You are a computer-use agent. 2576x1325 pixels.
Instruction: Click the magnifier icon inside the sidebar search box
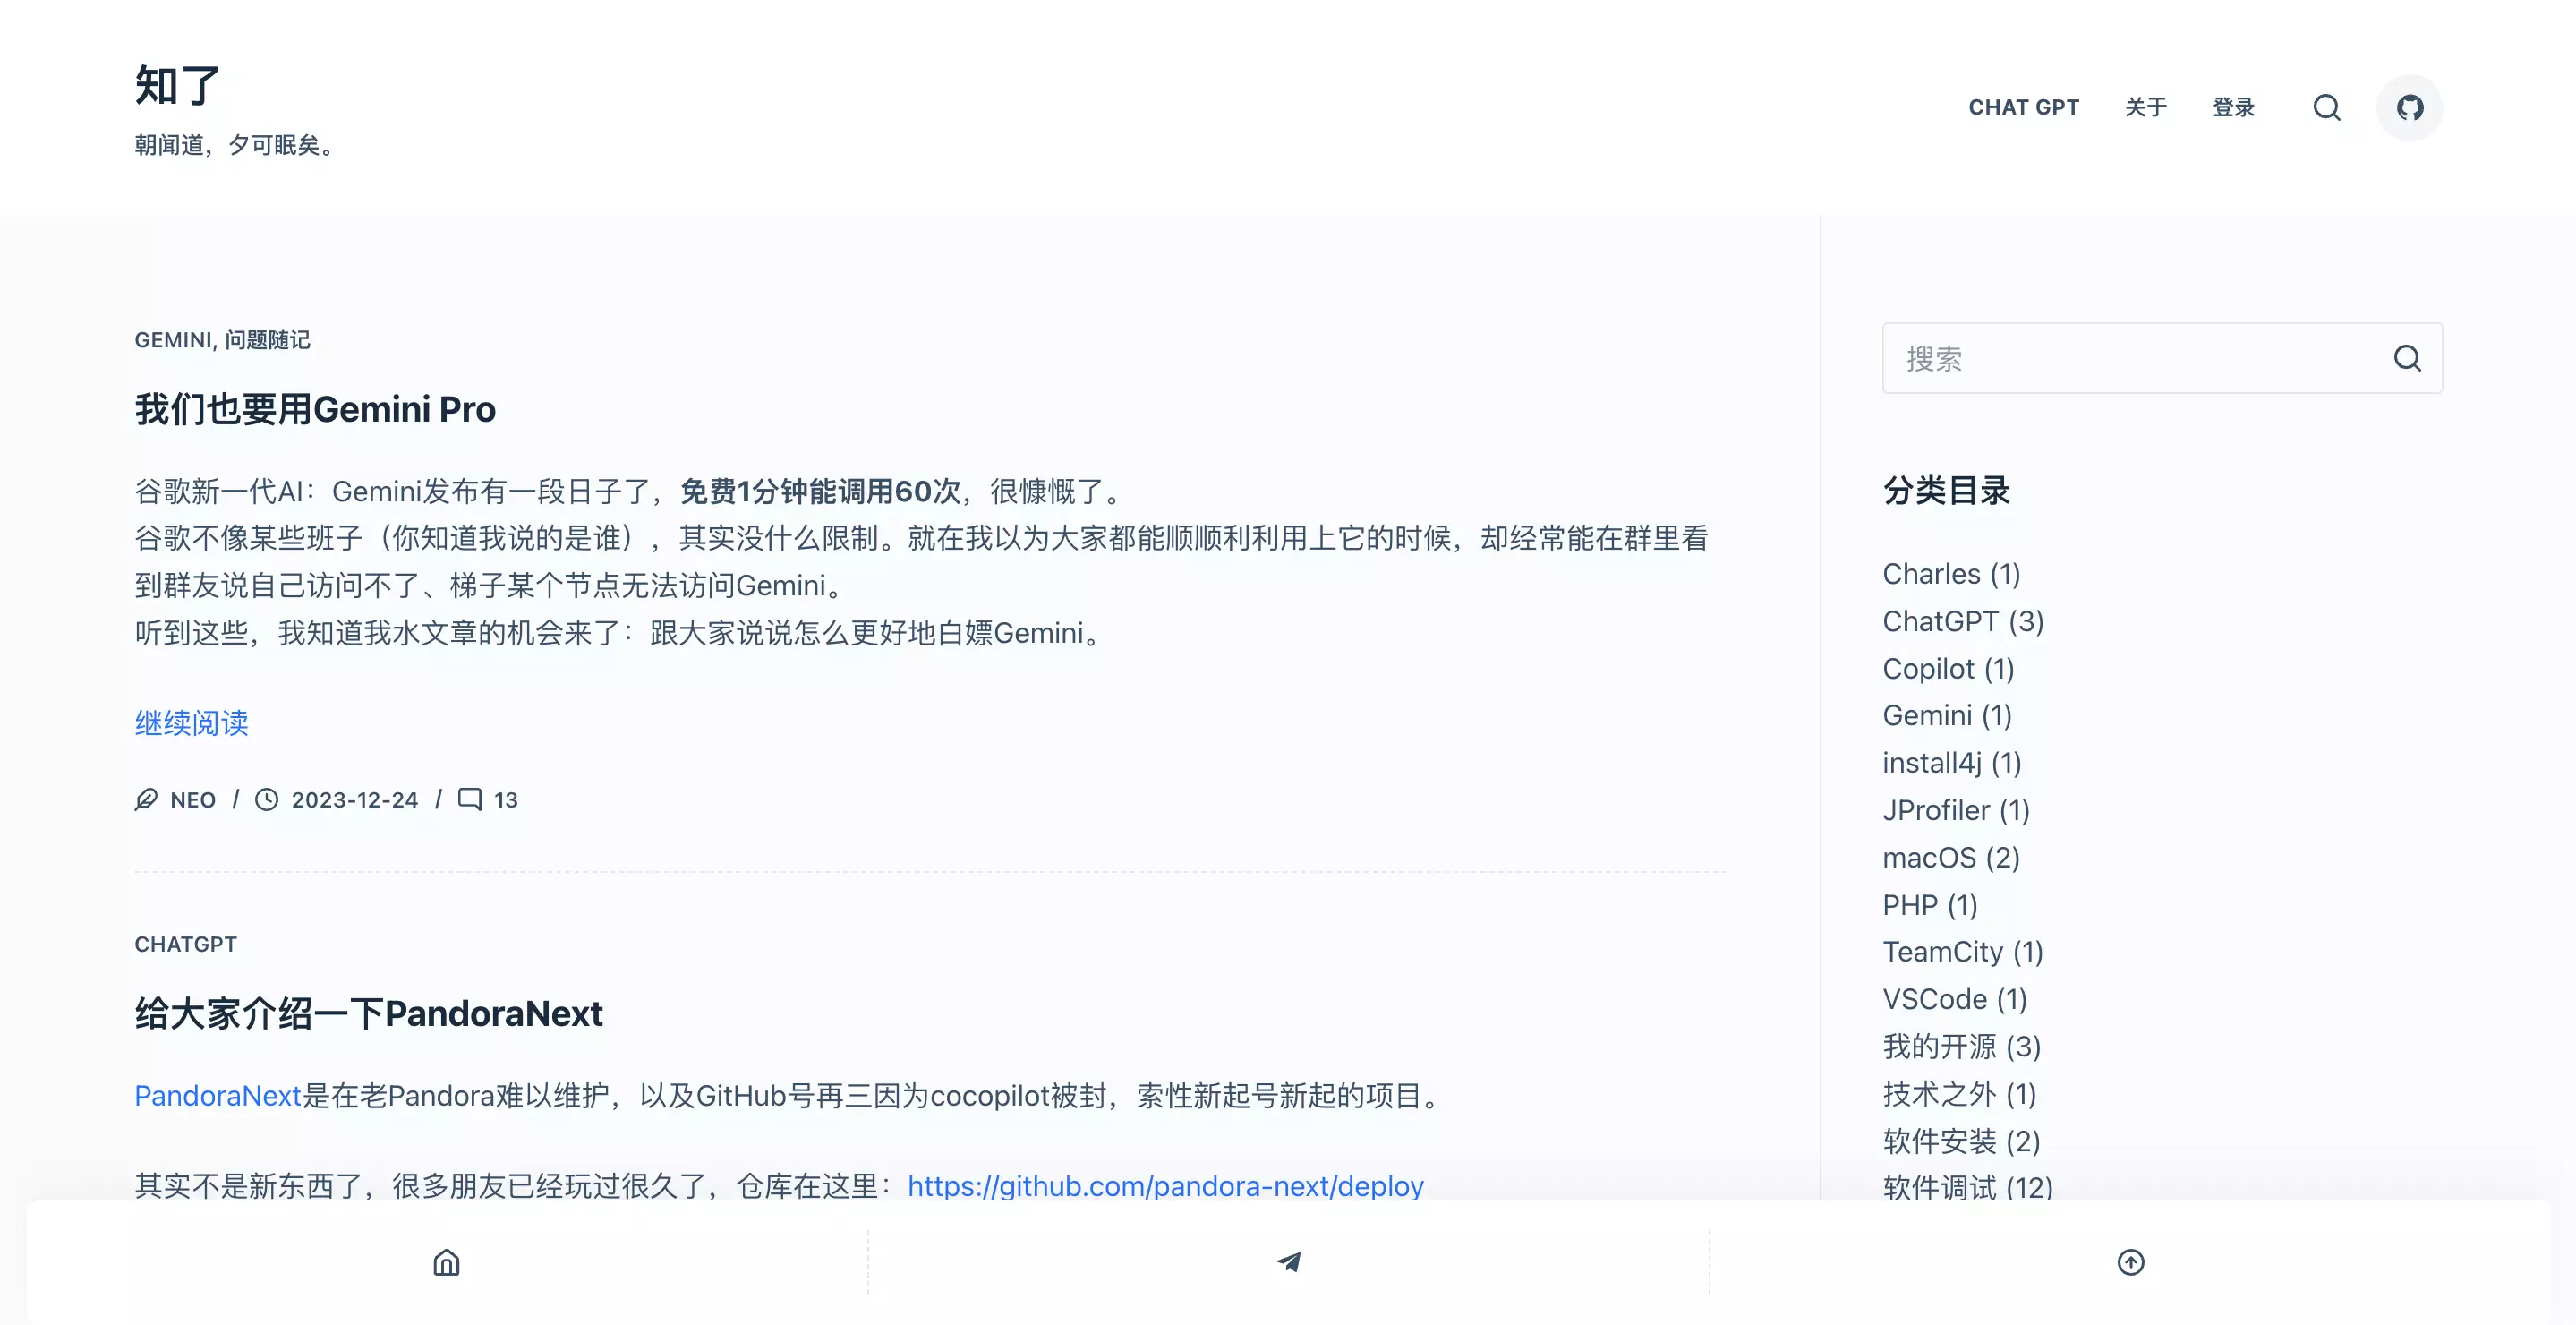coord(2407,358)
